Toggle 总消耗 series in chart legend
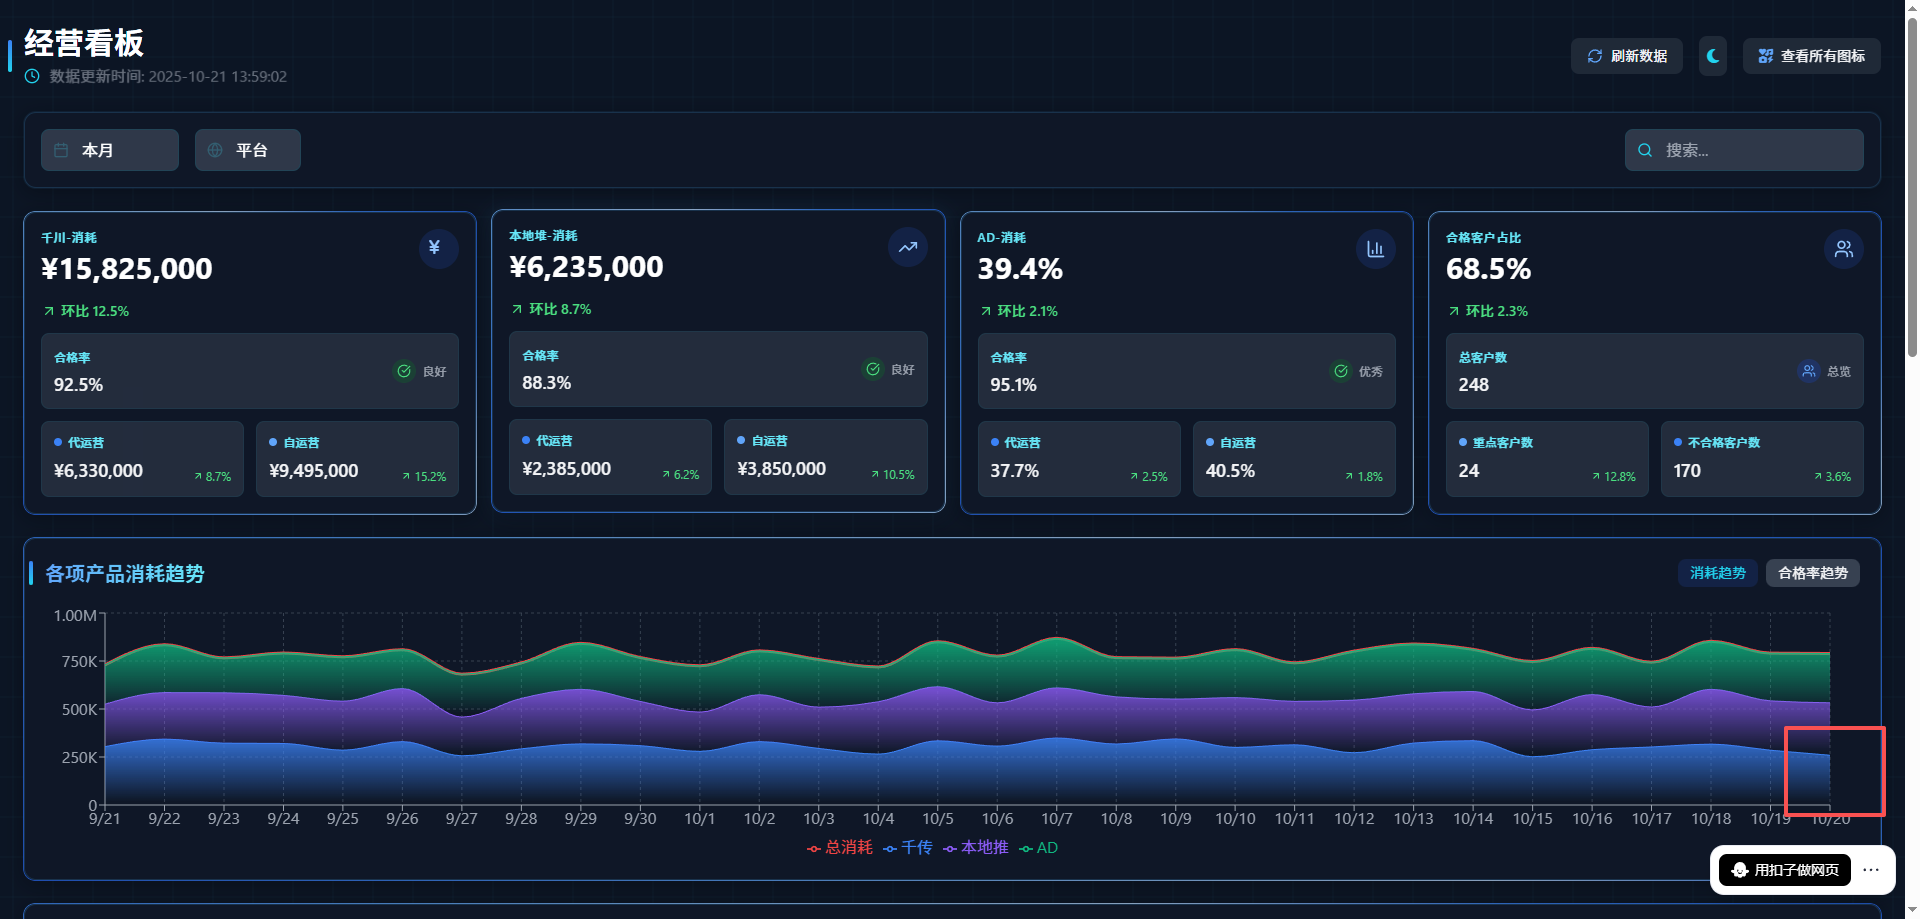Screen dimensions: 1920x919 tap(840, 848)
